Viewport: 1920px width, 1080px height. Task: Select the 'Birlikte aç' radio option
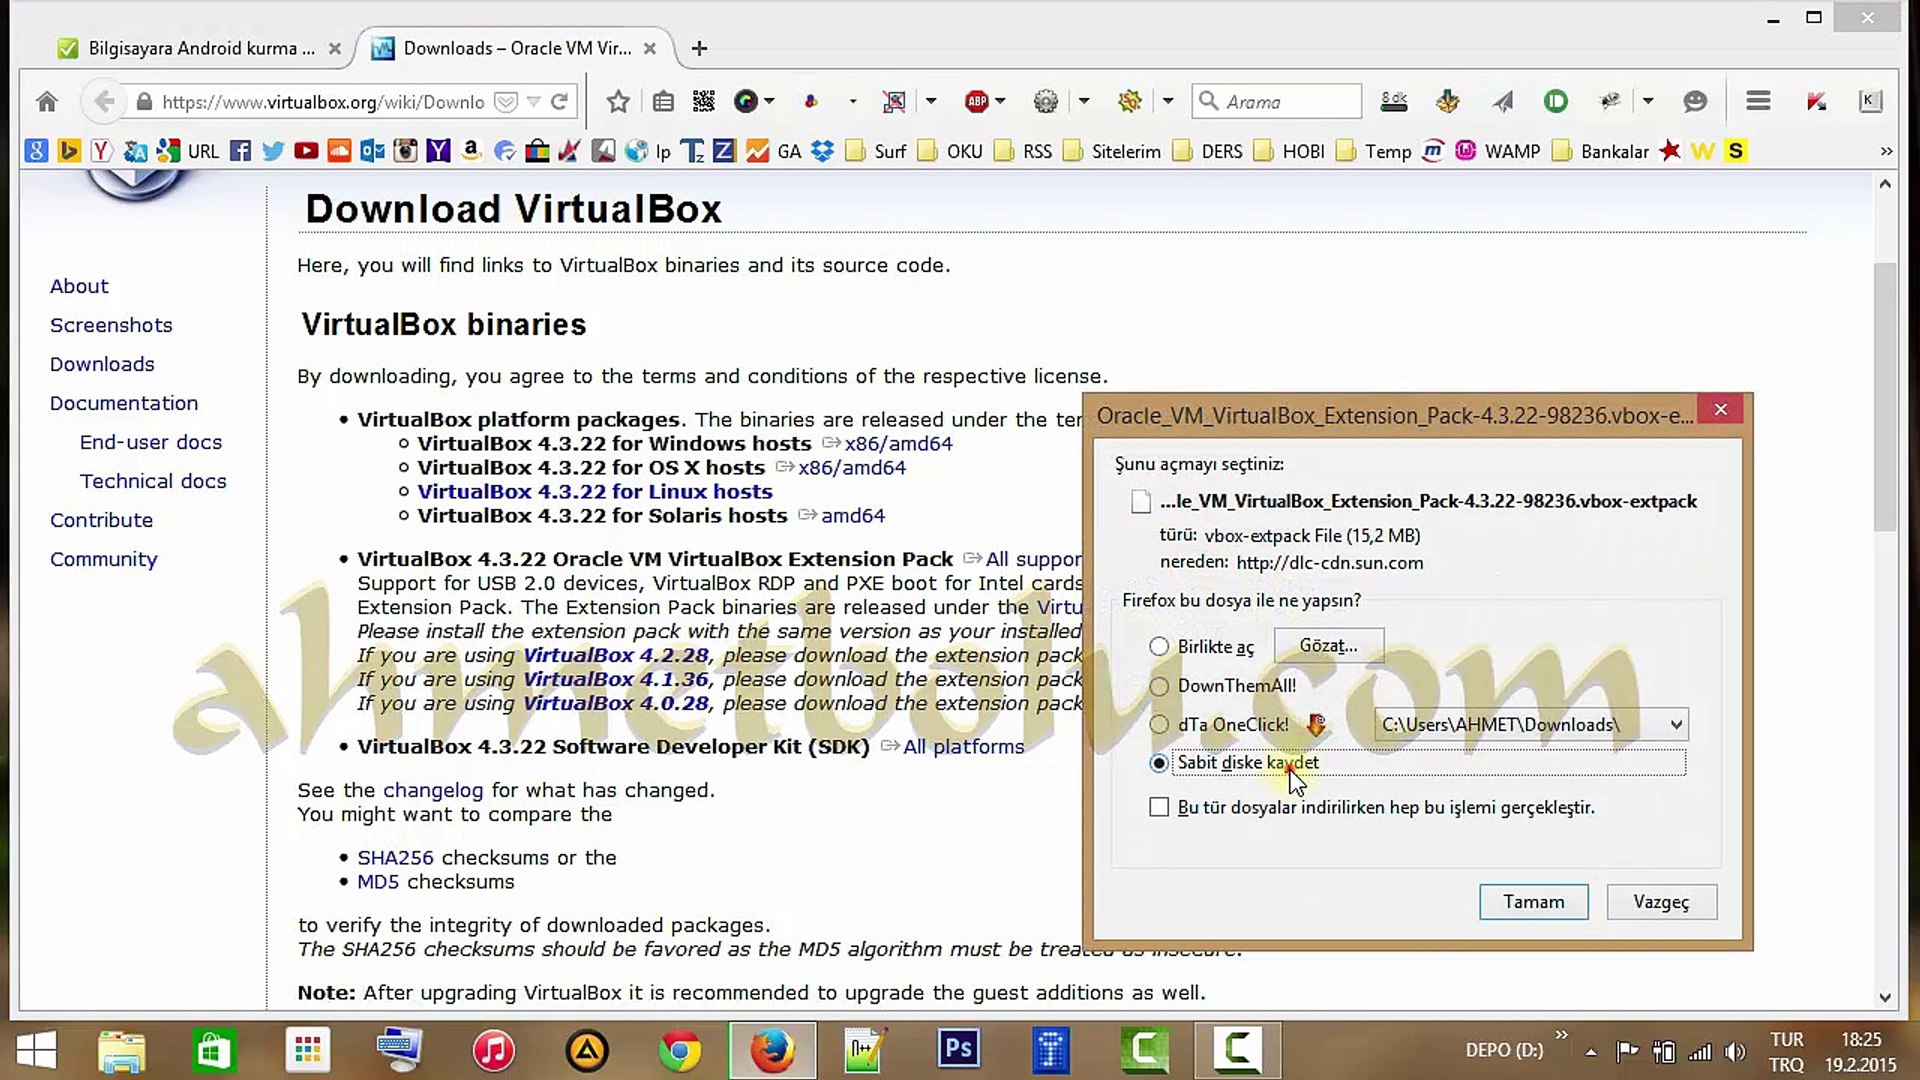(1159, 647)
